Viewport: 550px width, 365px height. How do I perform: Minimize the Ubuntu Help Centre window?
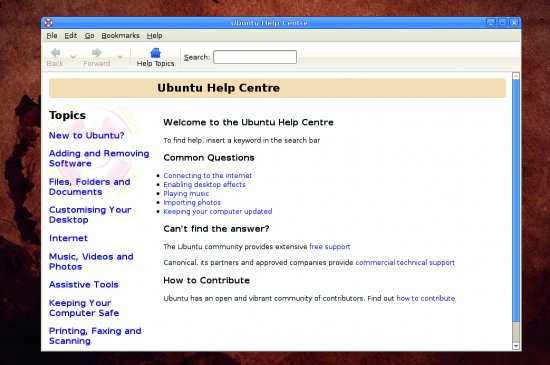click(x=491, y=23)
